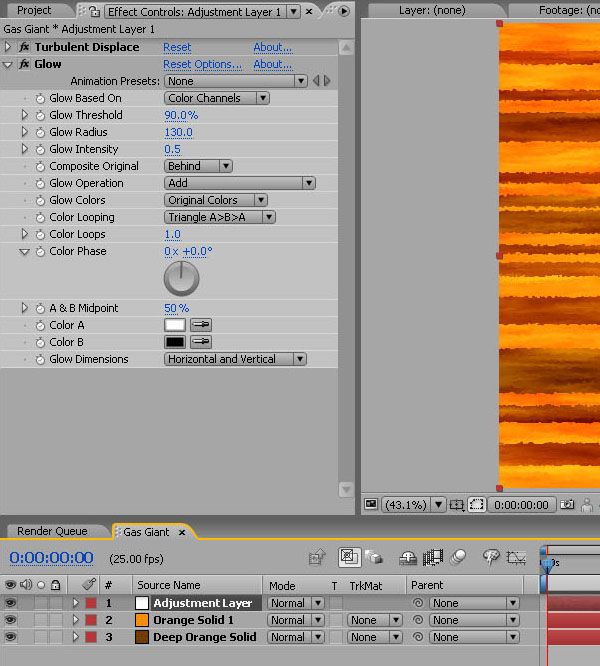Click the Color B eyedropper button
The height and width of the screenshot is (666, 600).
coord(201,342)
